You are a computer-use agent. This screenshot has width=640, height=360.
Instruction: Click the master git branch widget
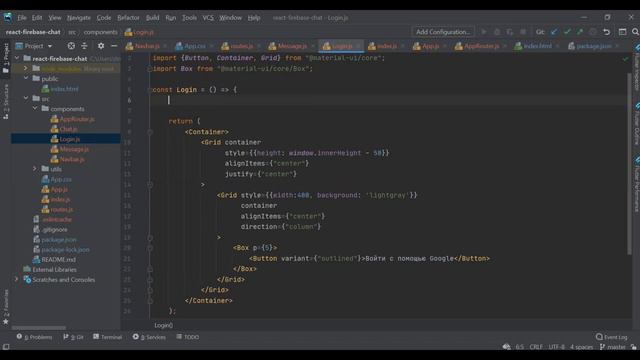[613, 347]
